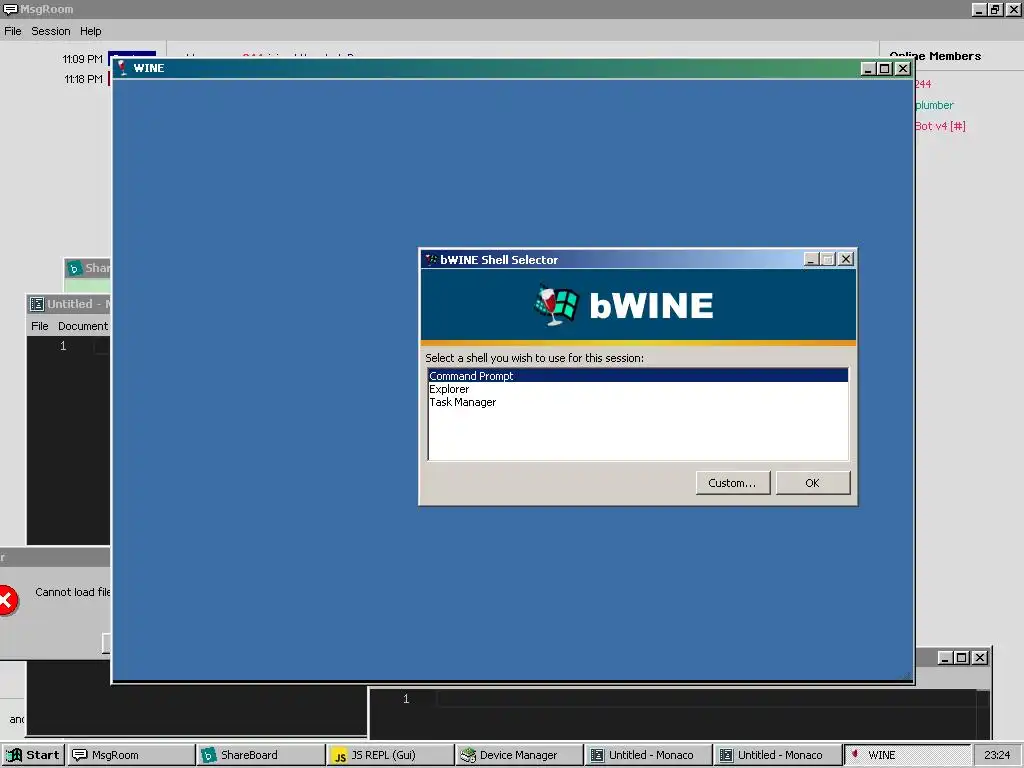The height and width of the screenshot is (768, 1024).
Task: Maximize the bottom-right Monaco window
Action: point(961,658)
